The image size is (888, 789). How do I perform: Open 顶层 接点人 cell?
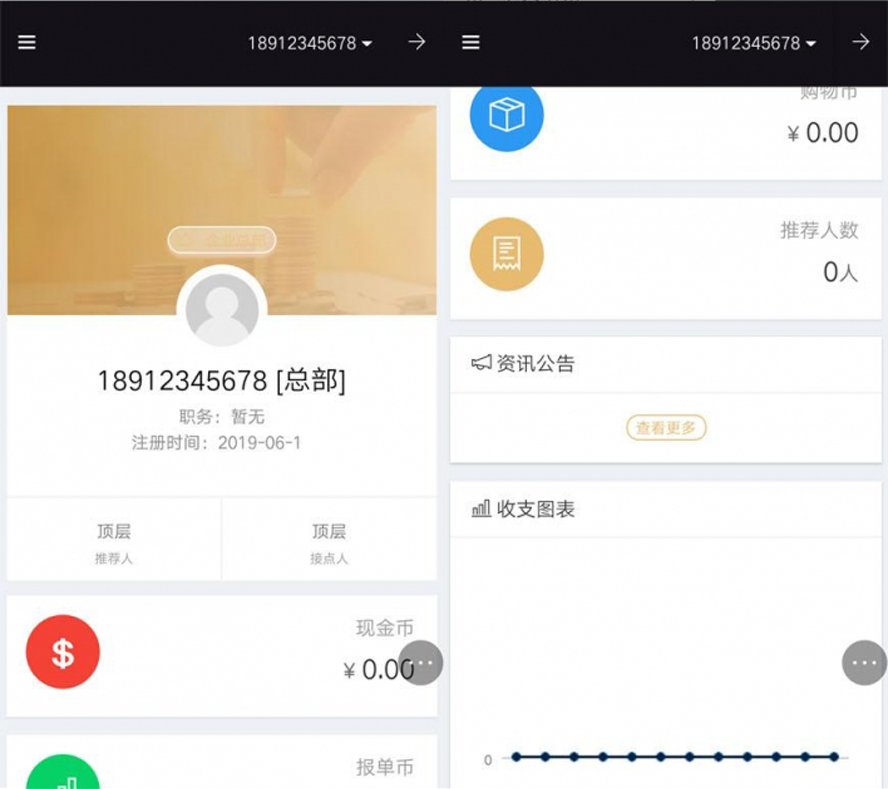coord(329,539)
